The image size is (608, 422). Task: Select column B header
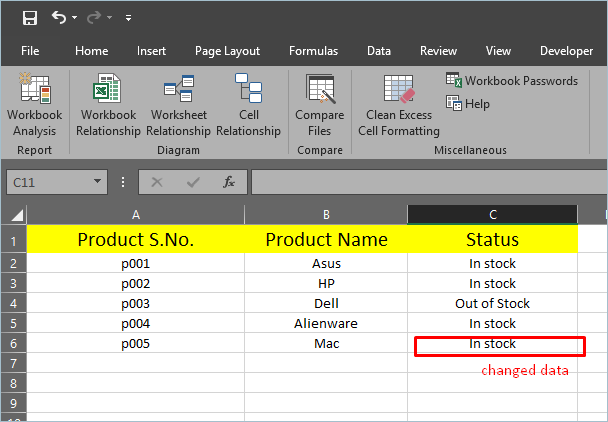326,215
